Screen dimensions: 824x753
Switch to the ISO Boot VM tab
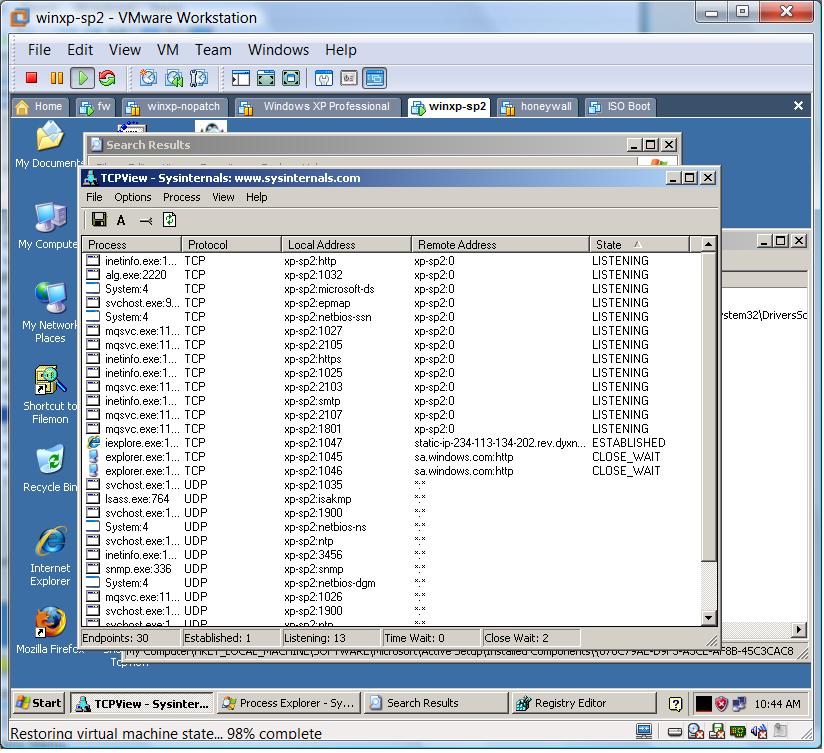(x=621, y=107)
